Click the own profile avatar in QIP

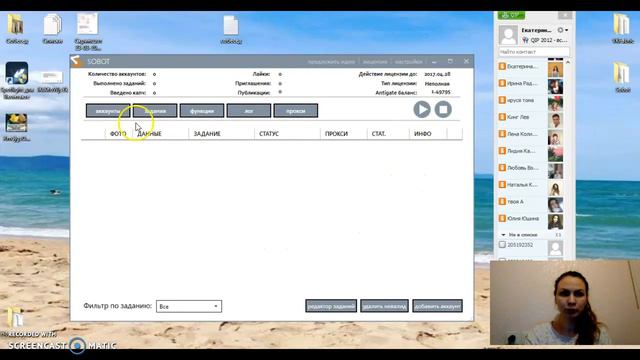(508, 35)
